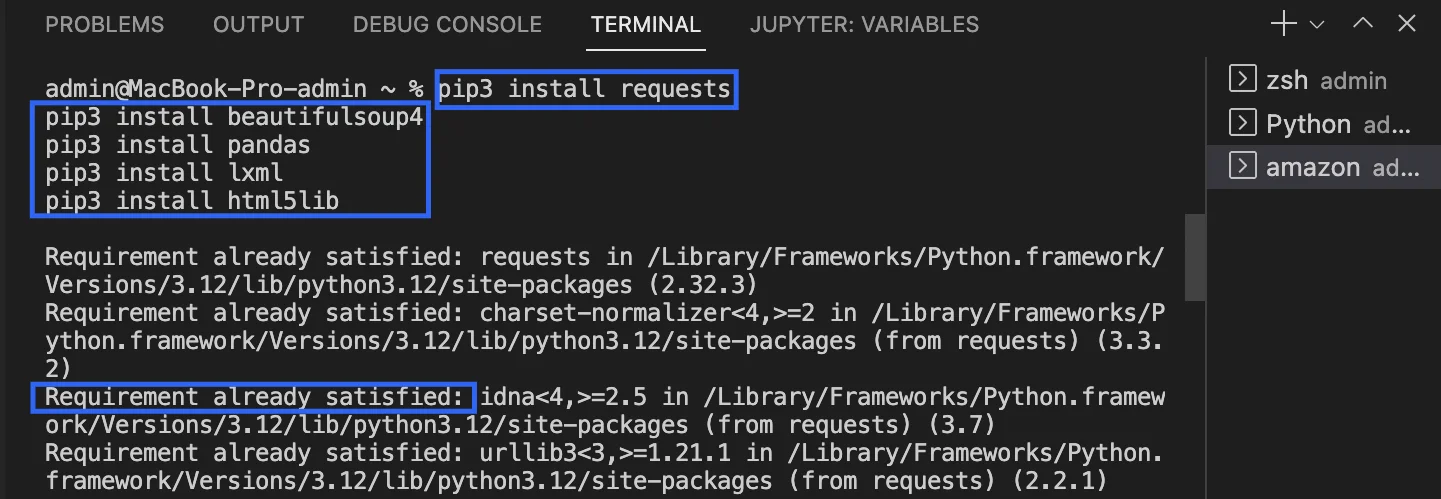The image size is (1441, 499).
Task: Click the zsh terminal icon
Action: coord(1242,79)
